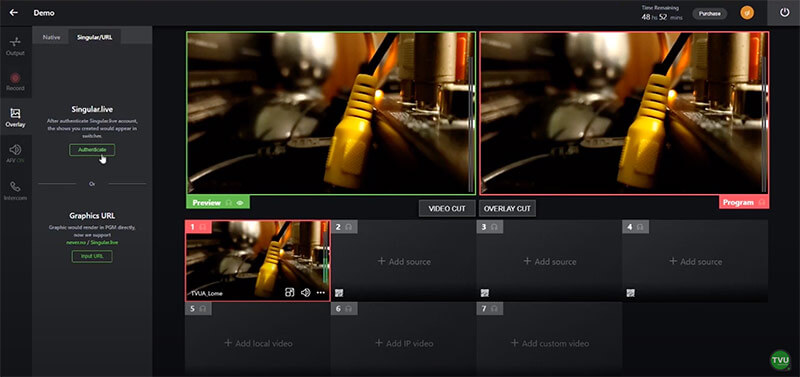Viewport: 800px width, 377px height.
Task: Toggle headphone monitoring on source 2
Action: pos(348,227)
